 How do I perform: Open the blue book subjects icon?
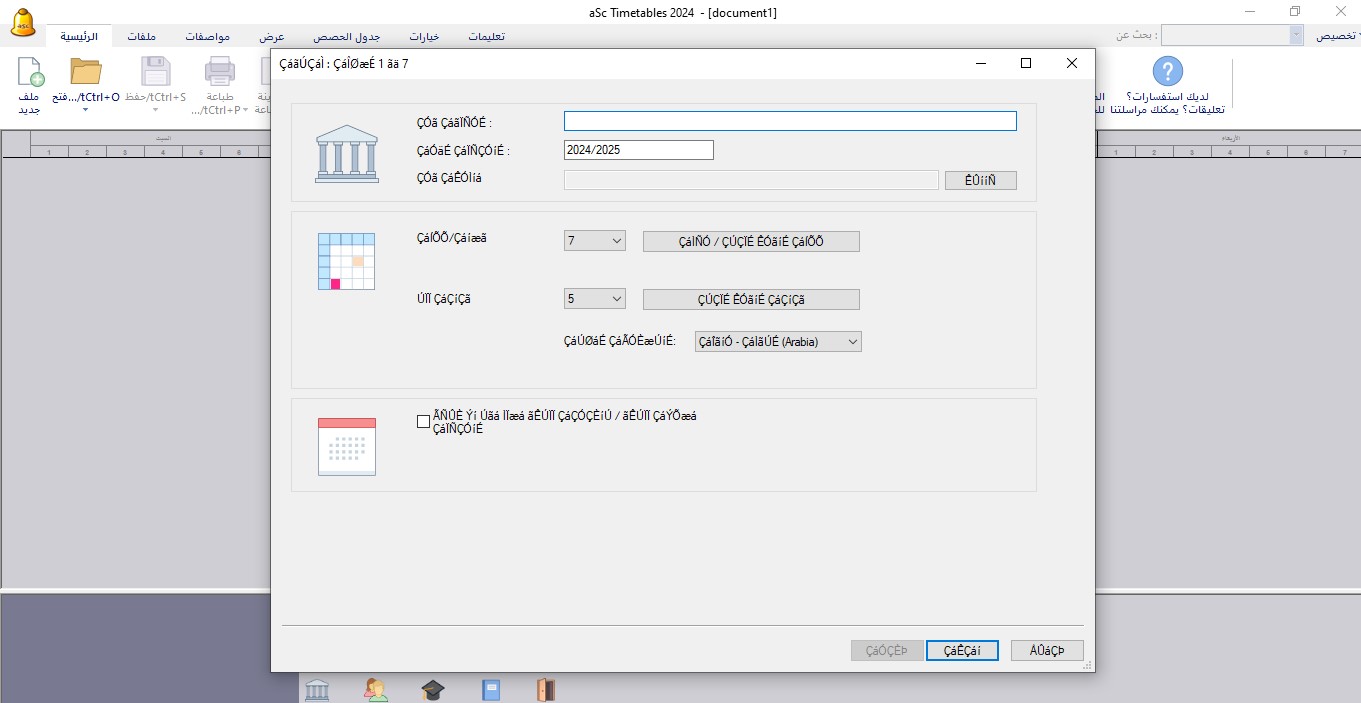tap(490, 689)
